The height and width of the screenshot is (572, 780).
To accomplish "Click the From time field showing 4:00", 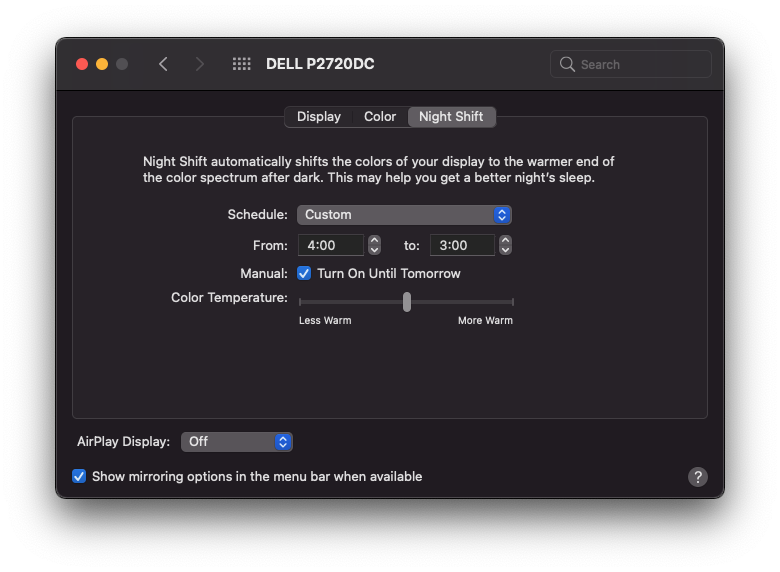I will 331,245.
